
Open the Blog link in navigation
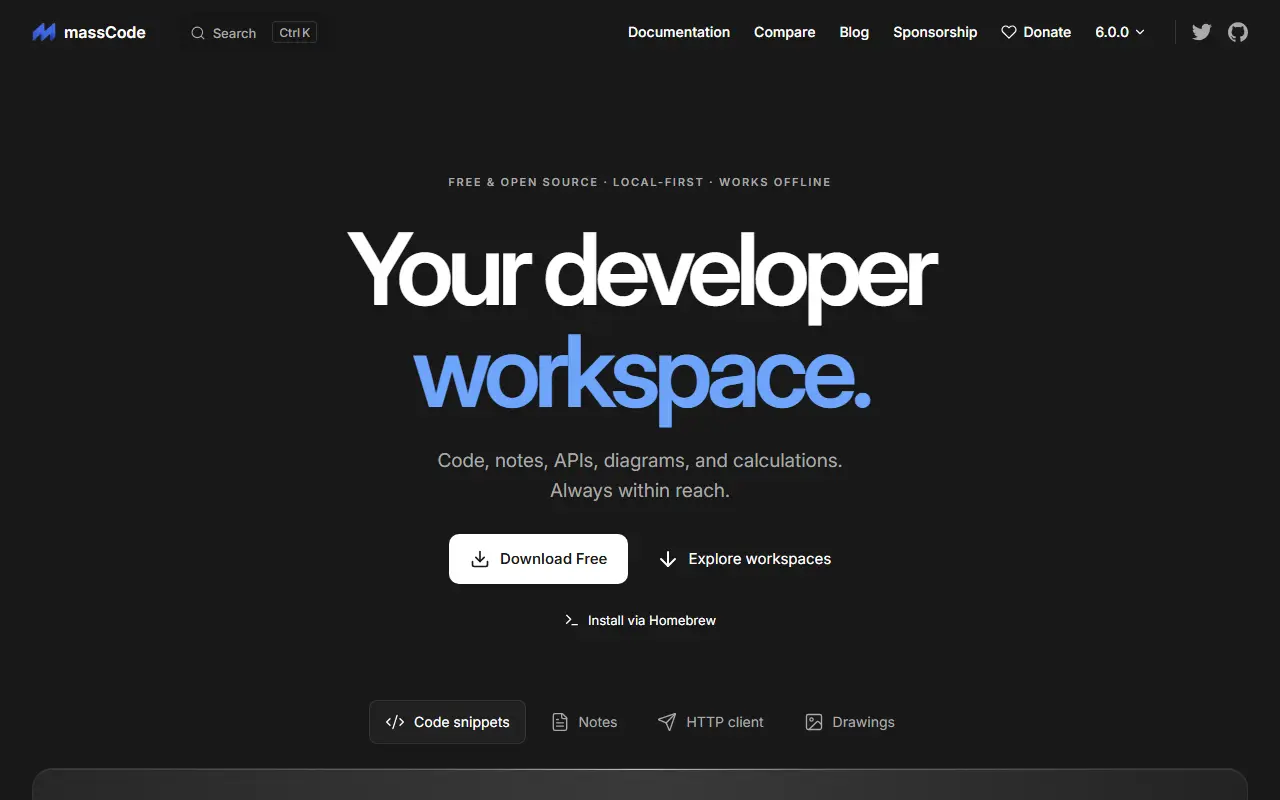(854, 32)
